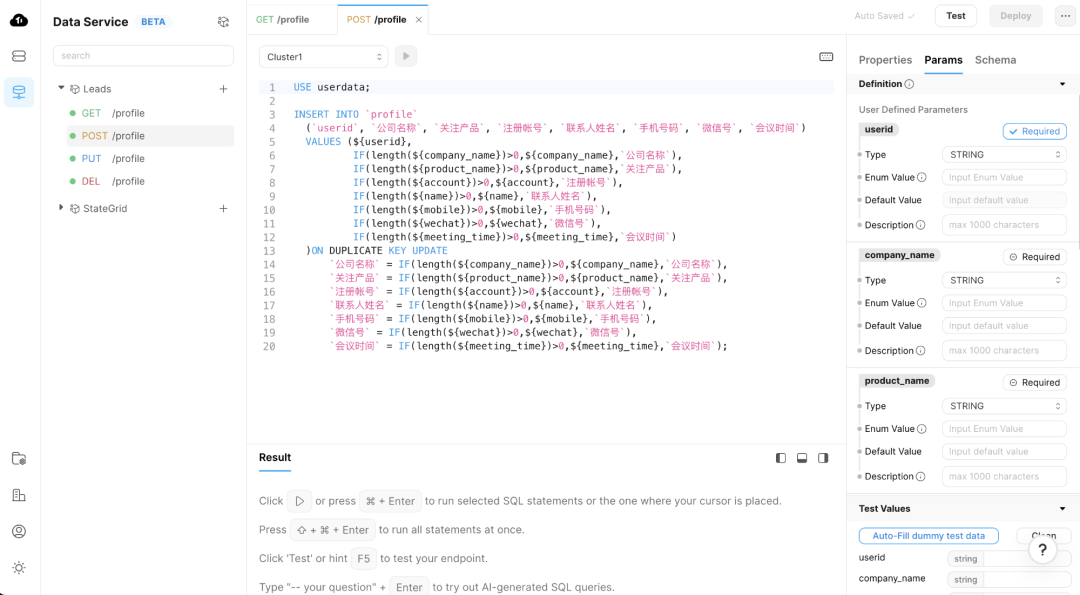Add endpoint to StateGrid with plus icon
Image resolution: width=1080 pixels, height=595 pixels.
(x=223, y=209)
